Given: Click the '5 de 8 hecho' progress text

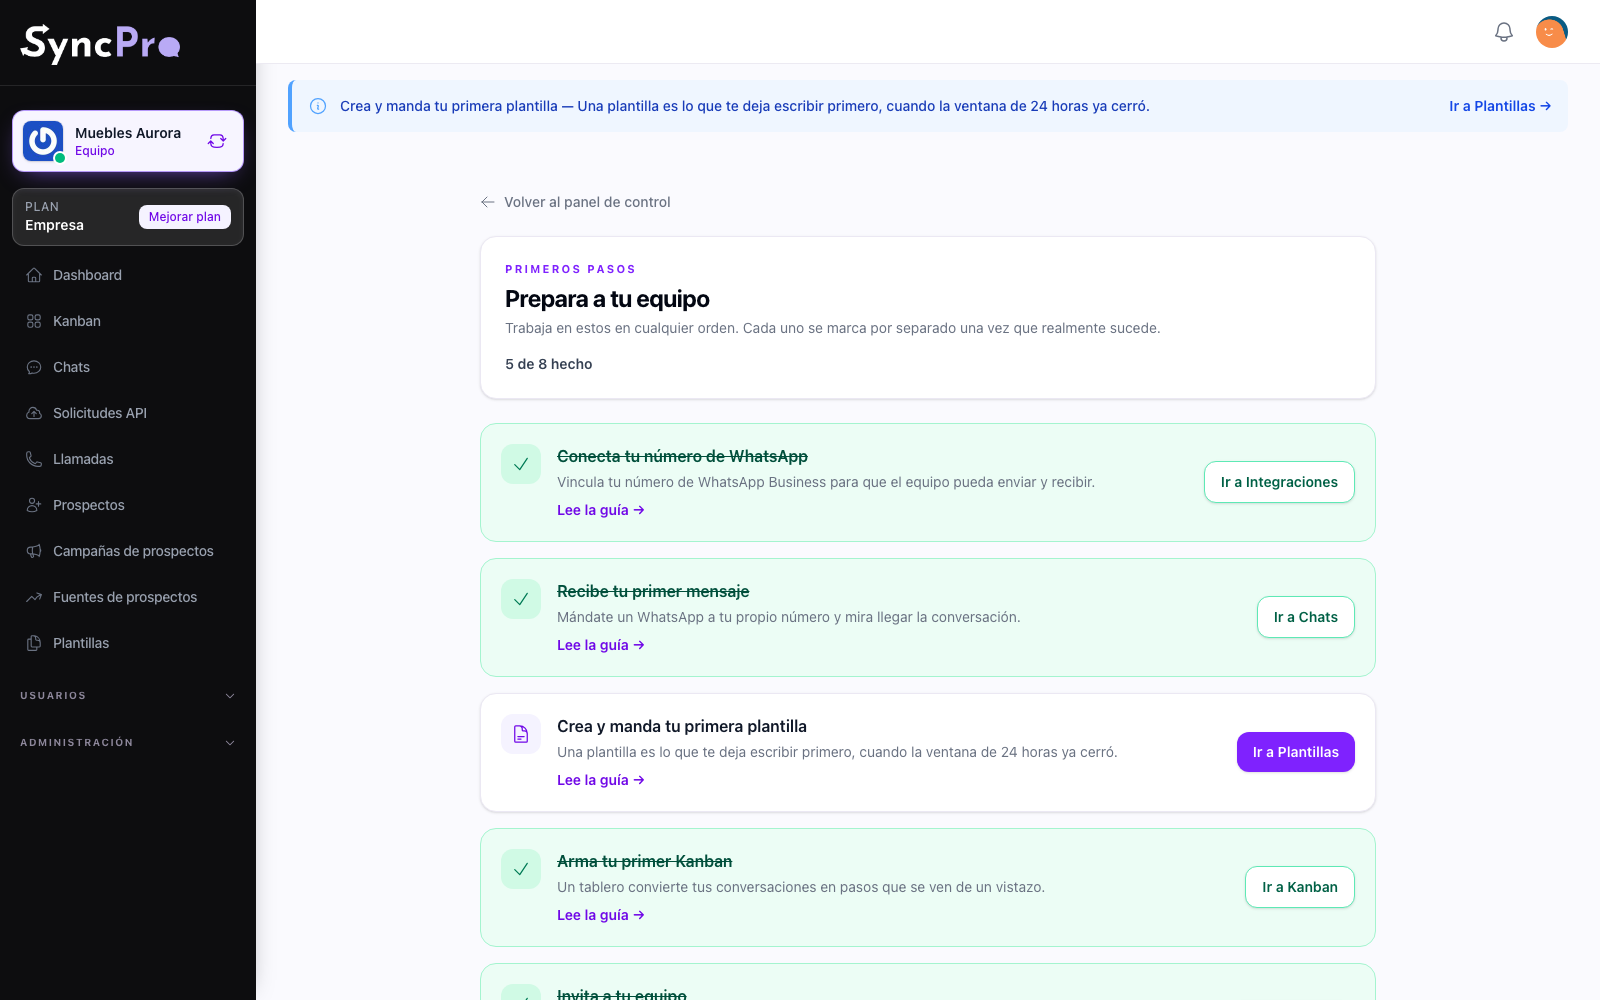Looking at the screenshot, I should [x=549, y=364].
